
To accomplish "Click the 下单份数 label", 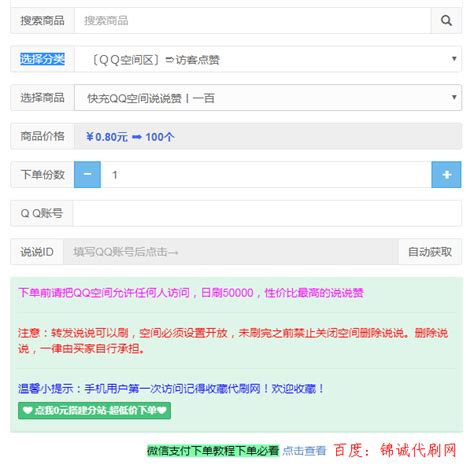I will (x=42, y=175).
